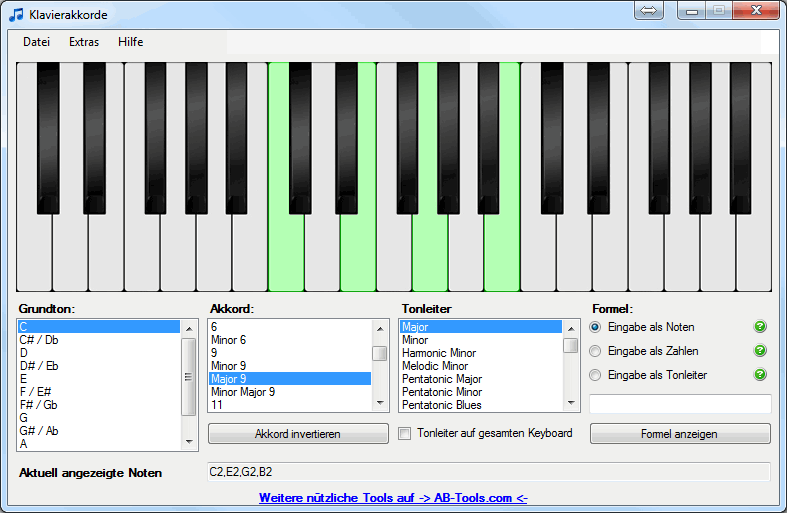
Task: Click help icon beside Eingabe als Zahlen
Action: [760, 350]
